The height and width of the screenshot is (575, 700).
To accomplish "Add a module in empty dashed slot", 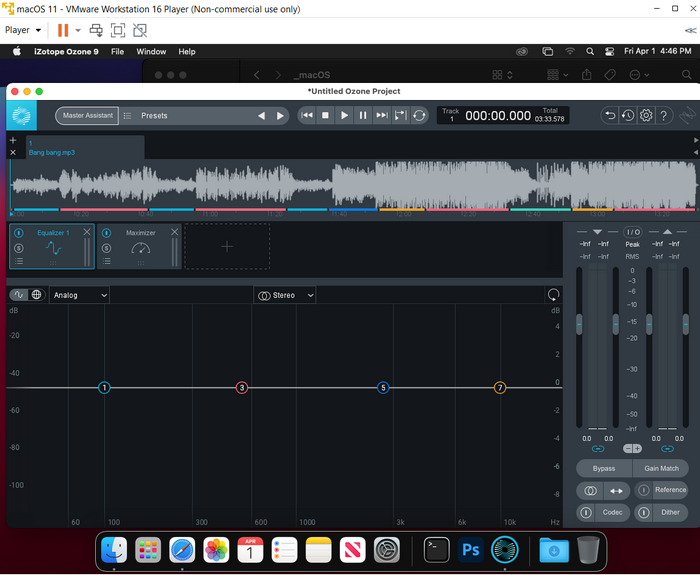I will tap(227, 246).
